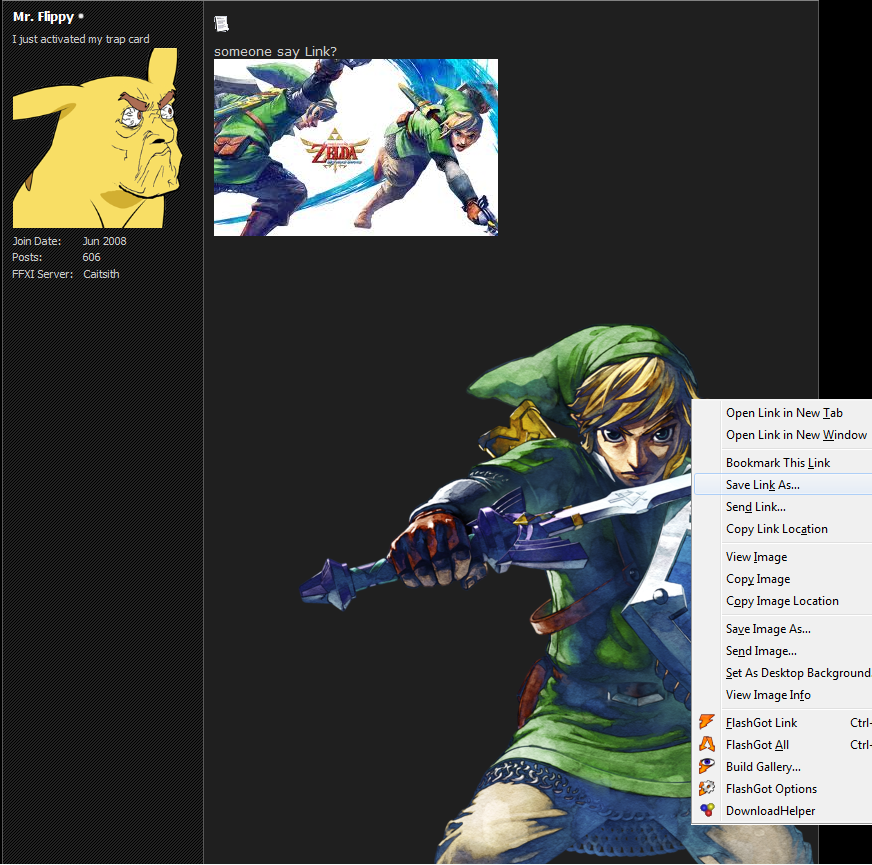The width and height of the screenshot is (872, 865).
Task: Choose Open Link in New Tab
Action: pos(783,413)
